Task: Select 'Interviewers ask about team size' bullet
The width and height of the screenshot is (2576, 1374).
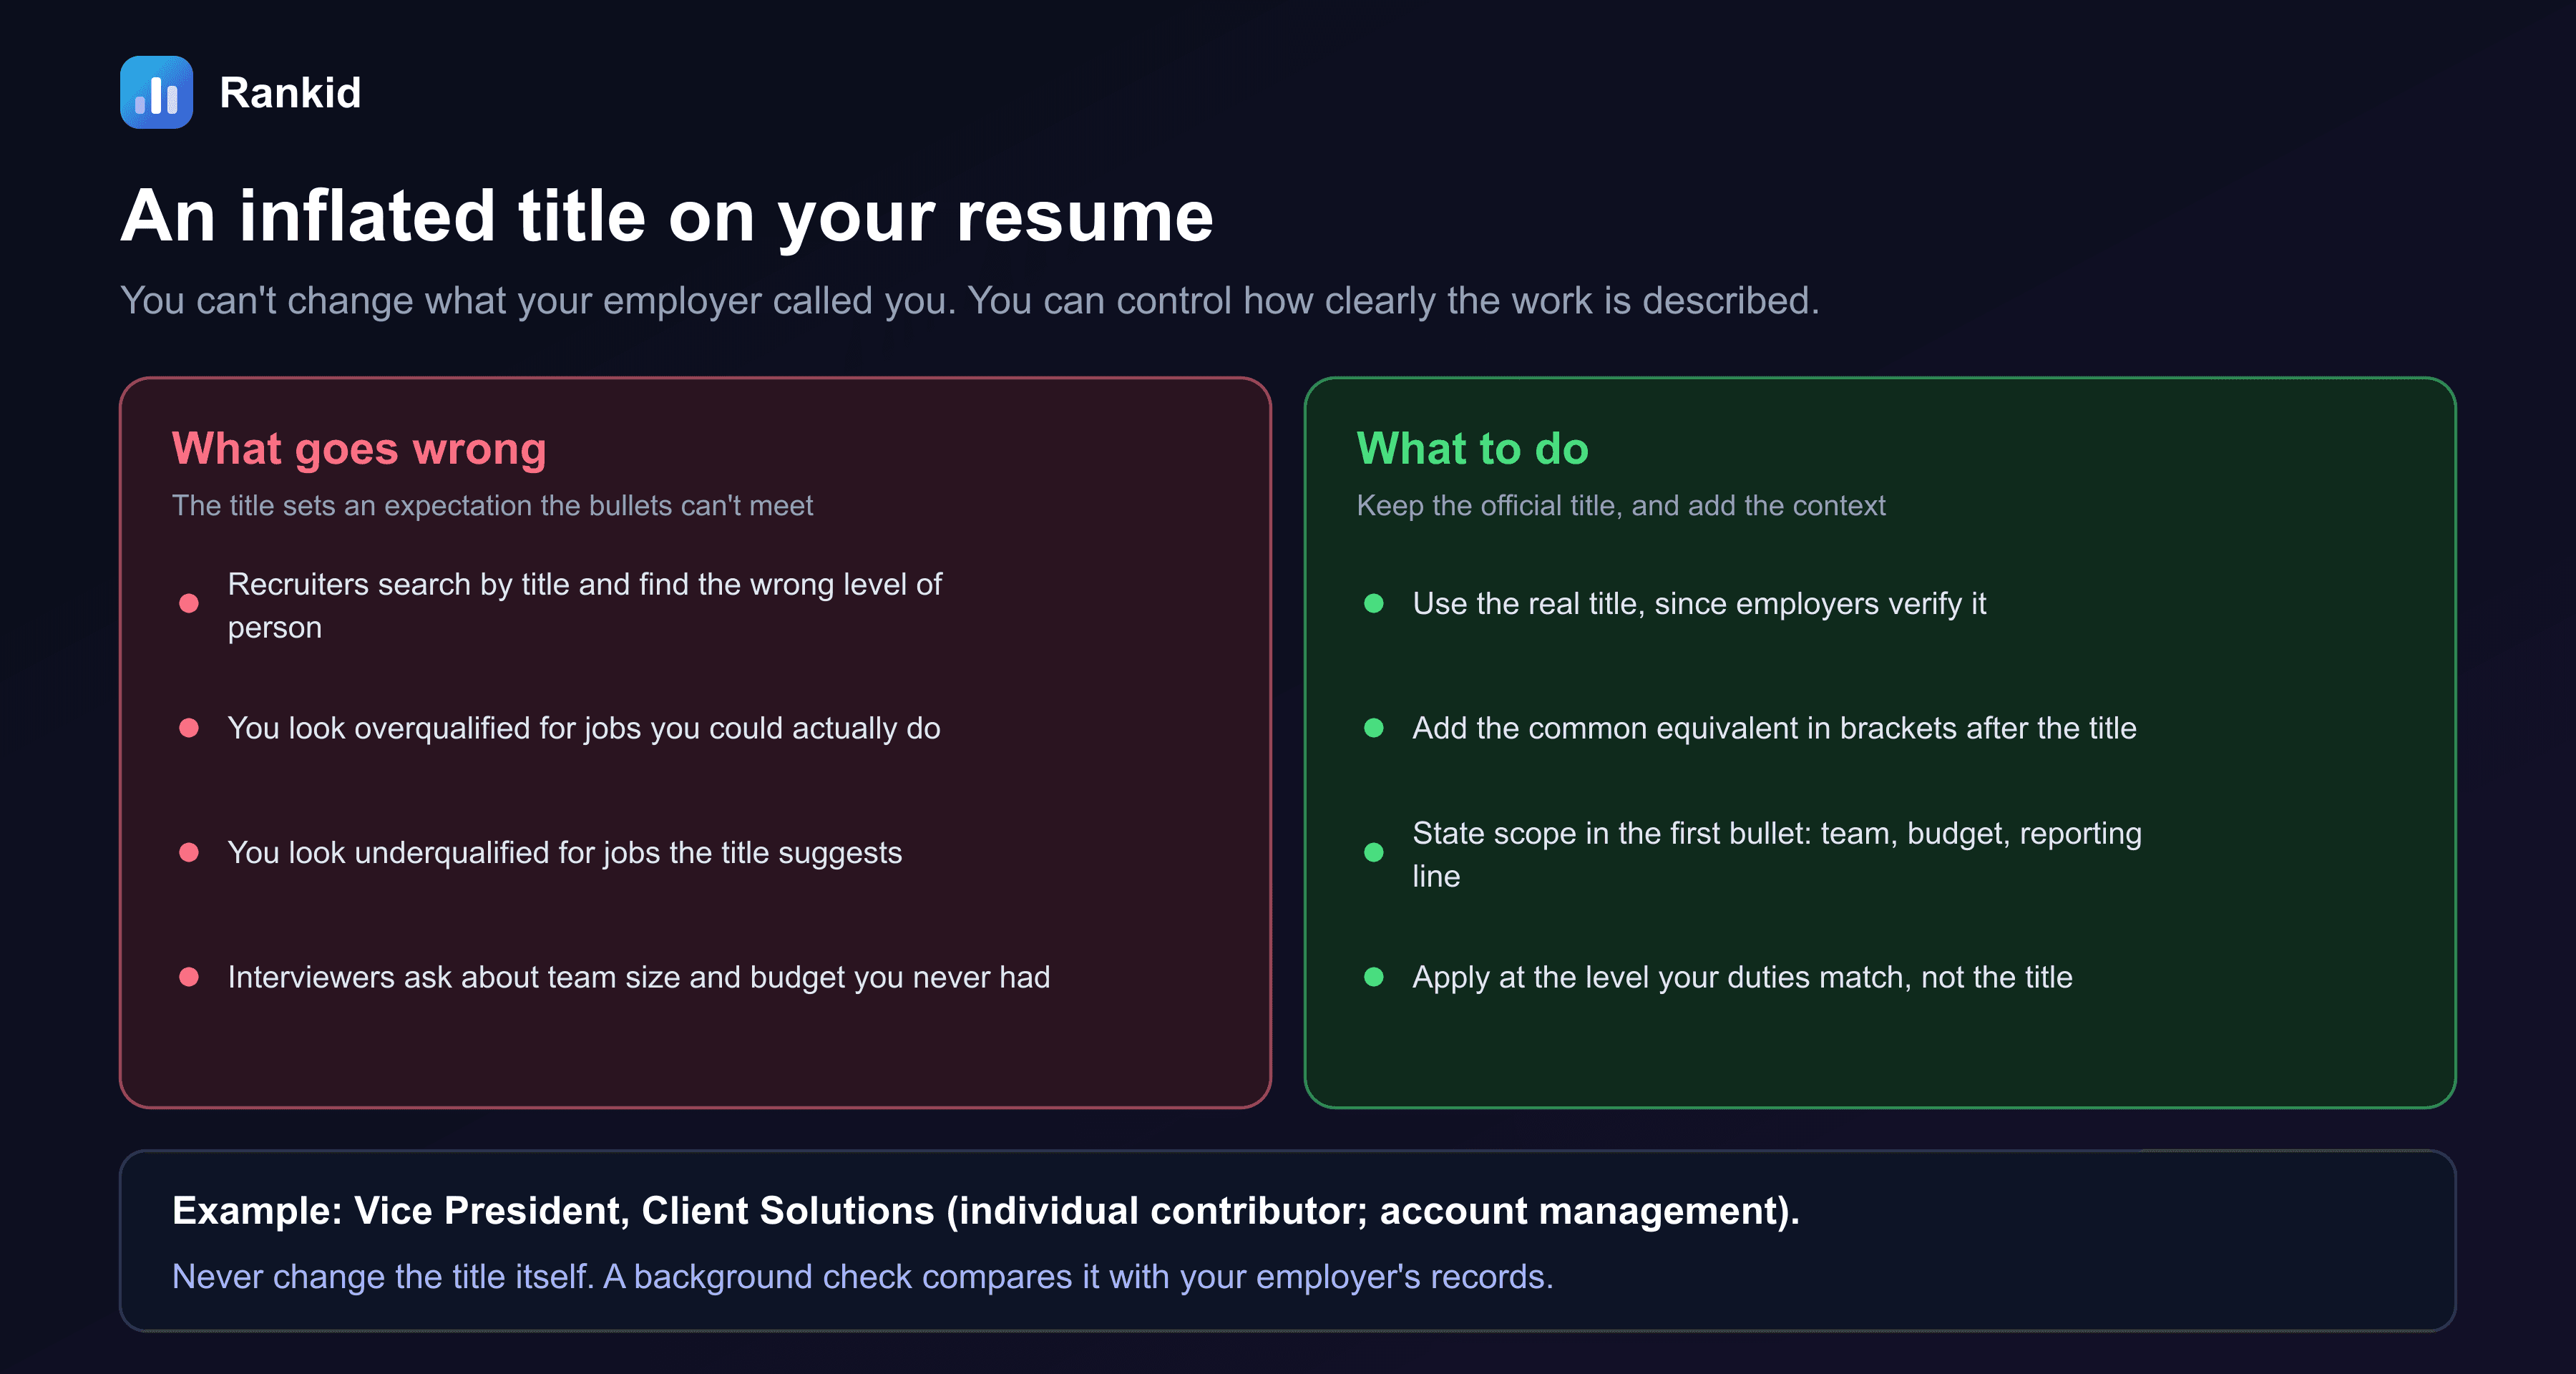Action: pyautogui.click(x=638, y=977)
